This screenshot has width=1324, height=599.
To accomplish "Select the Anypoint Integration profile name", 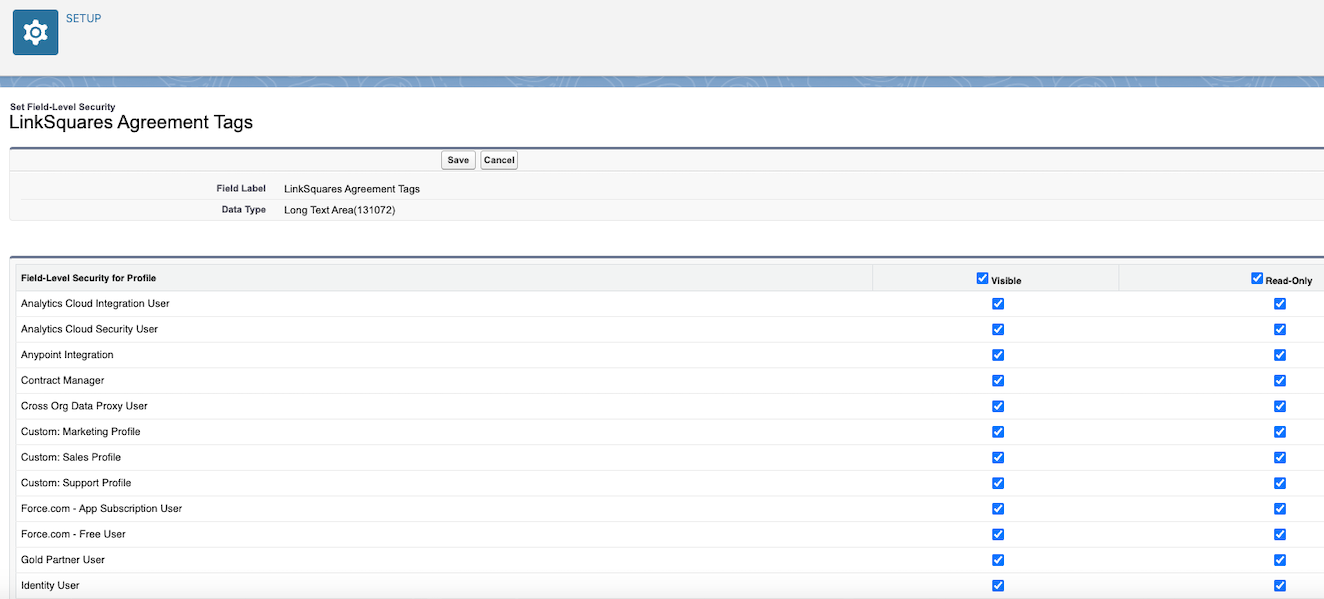I will click(67, 355).
